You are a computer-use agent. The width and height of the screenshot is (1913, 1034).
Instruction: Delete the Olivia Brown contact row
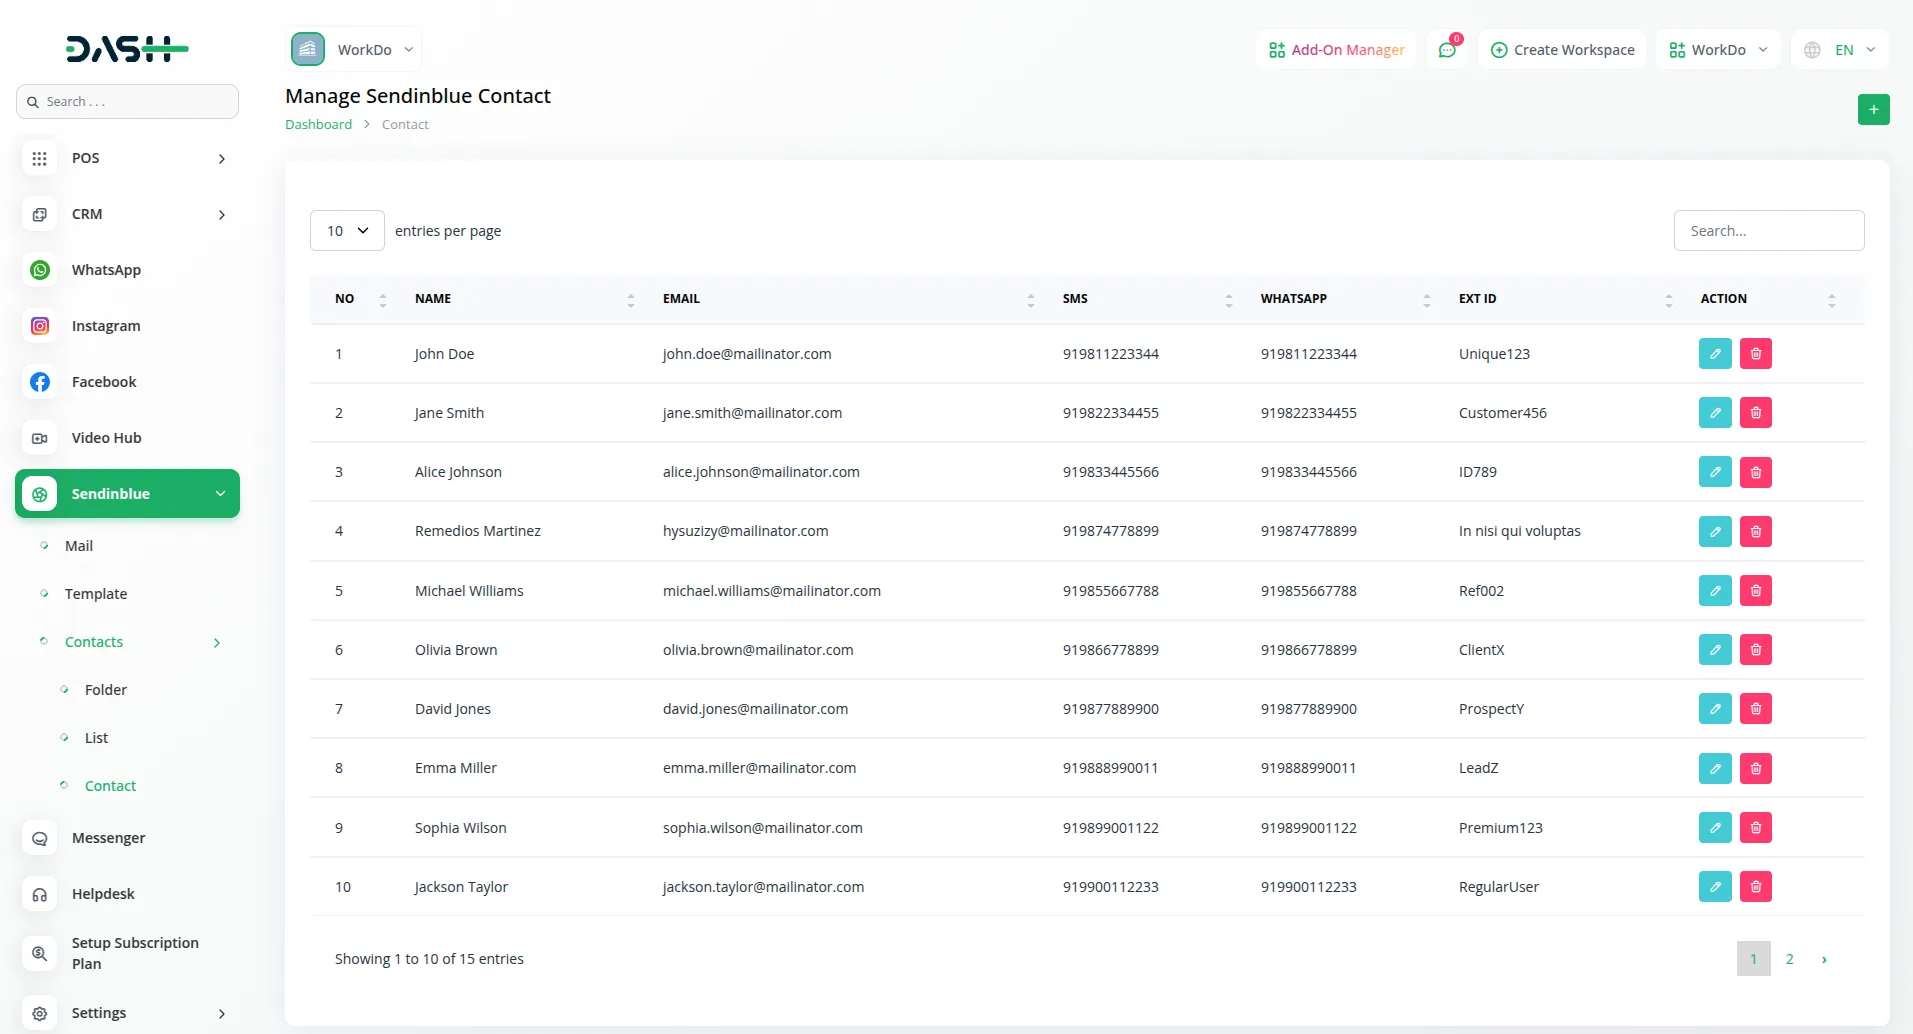coord(1755,650)
